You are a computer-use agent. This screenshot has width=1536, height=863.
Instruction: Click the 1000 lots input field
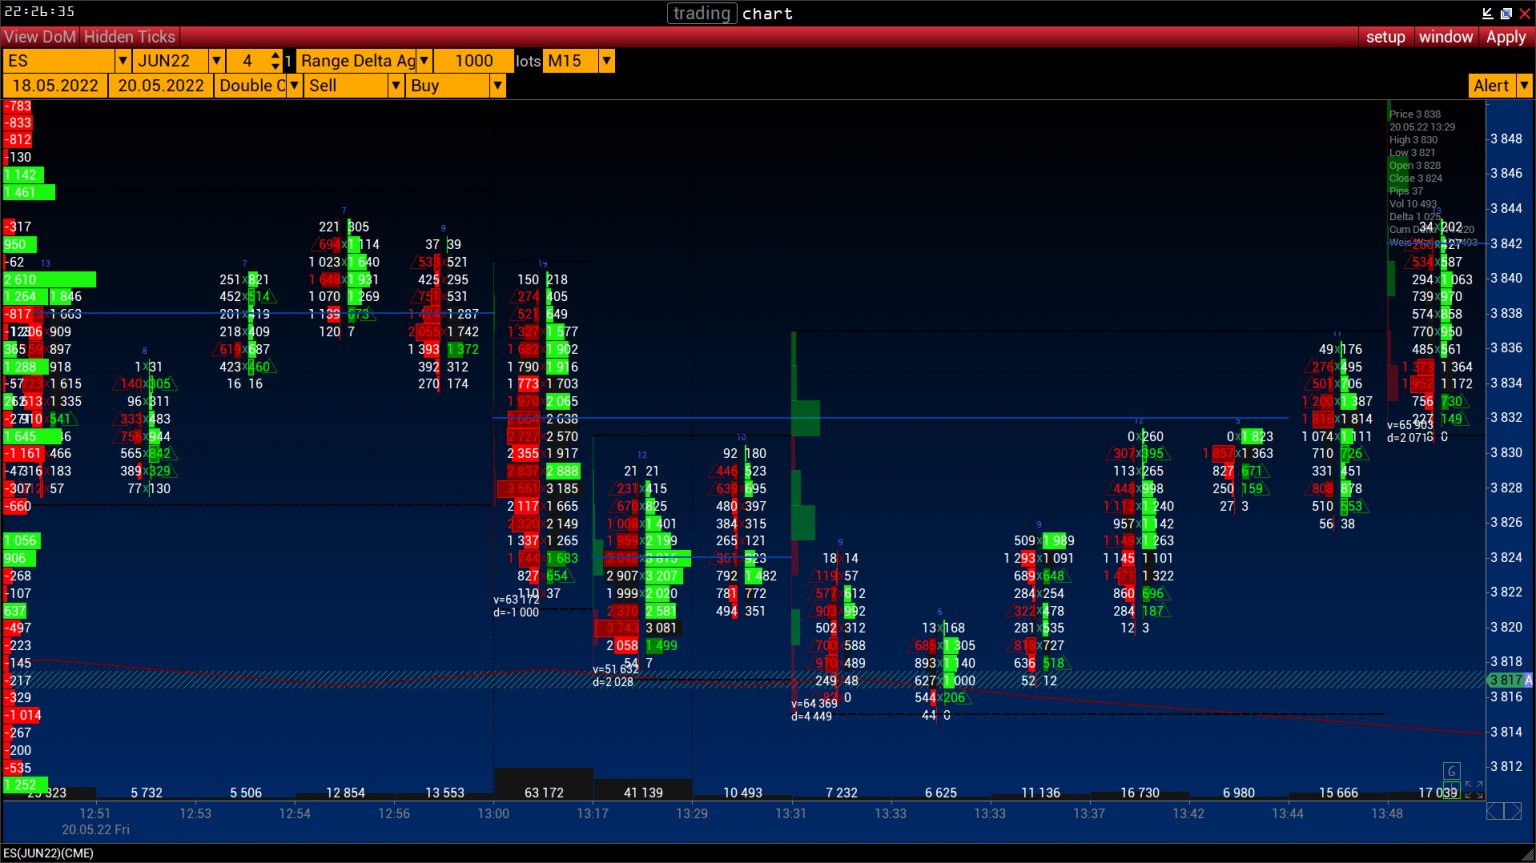tap(473, 61)
